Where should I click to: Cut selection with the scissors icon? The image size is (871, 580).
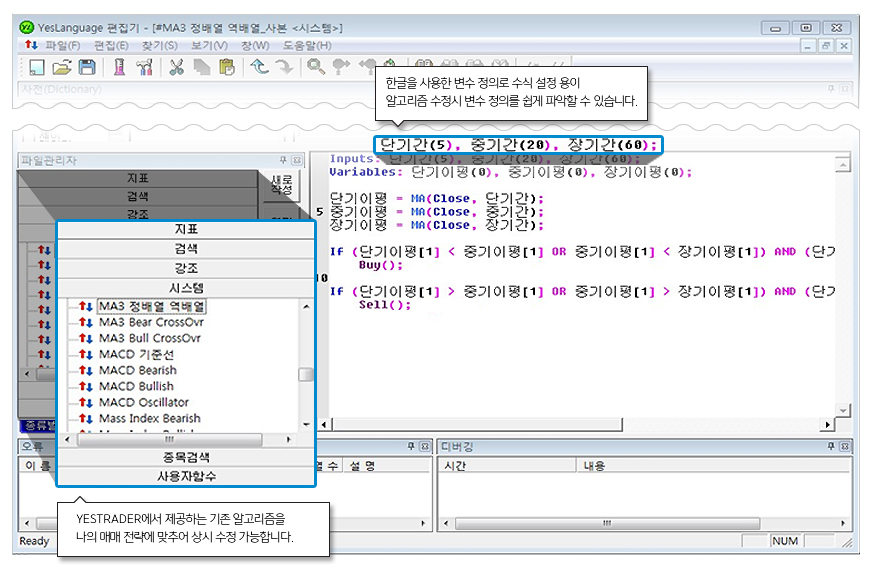177,68
